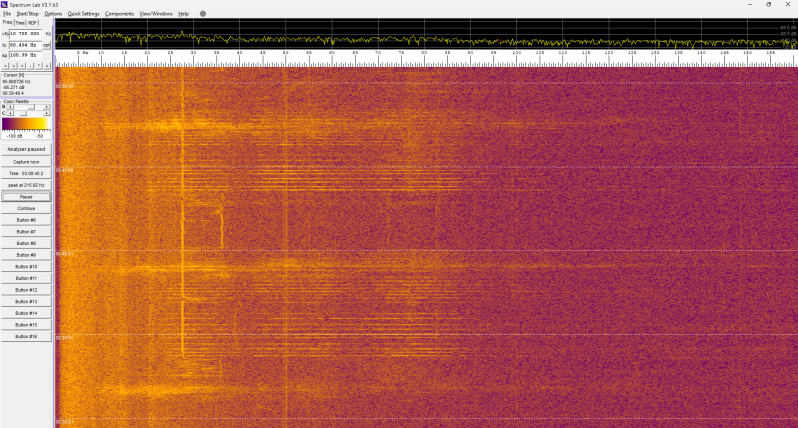Click the 'opt' button next to fc
This screenshot has width=798, height=428.
coord(46,45)
